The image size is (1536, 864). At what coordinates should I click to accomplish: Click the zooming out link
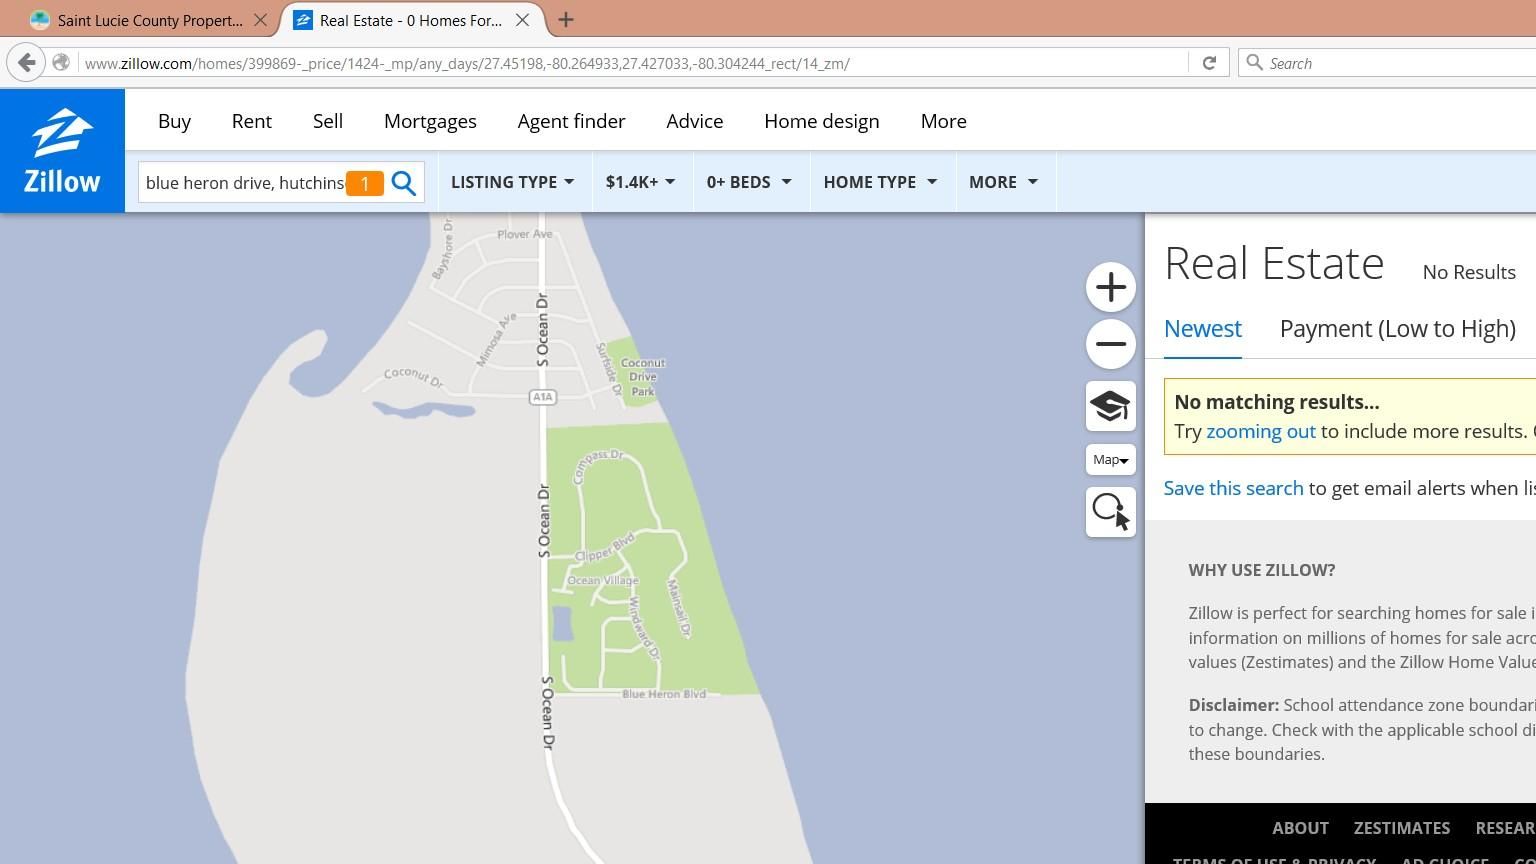(1261, 431)
